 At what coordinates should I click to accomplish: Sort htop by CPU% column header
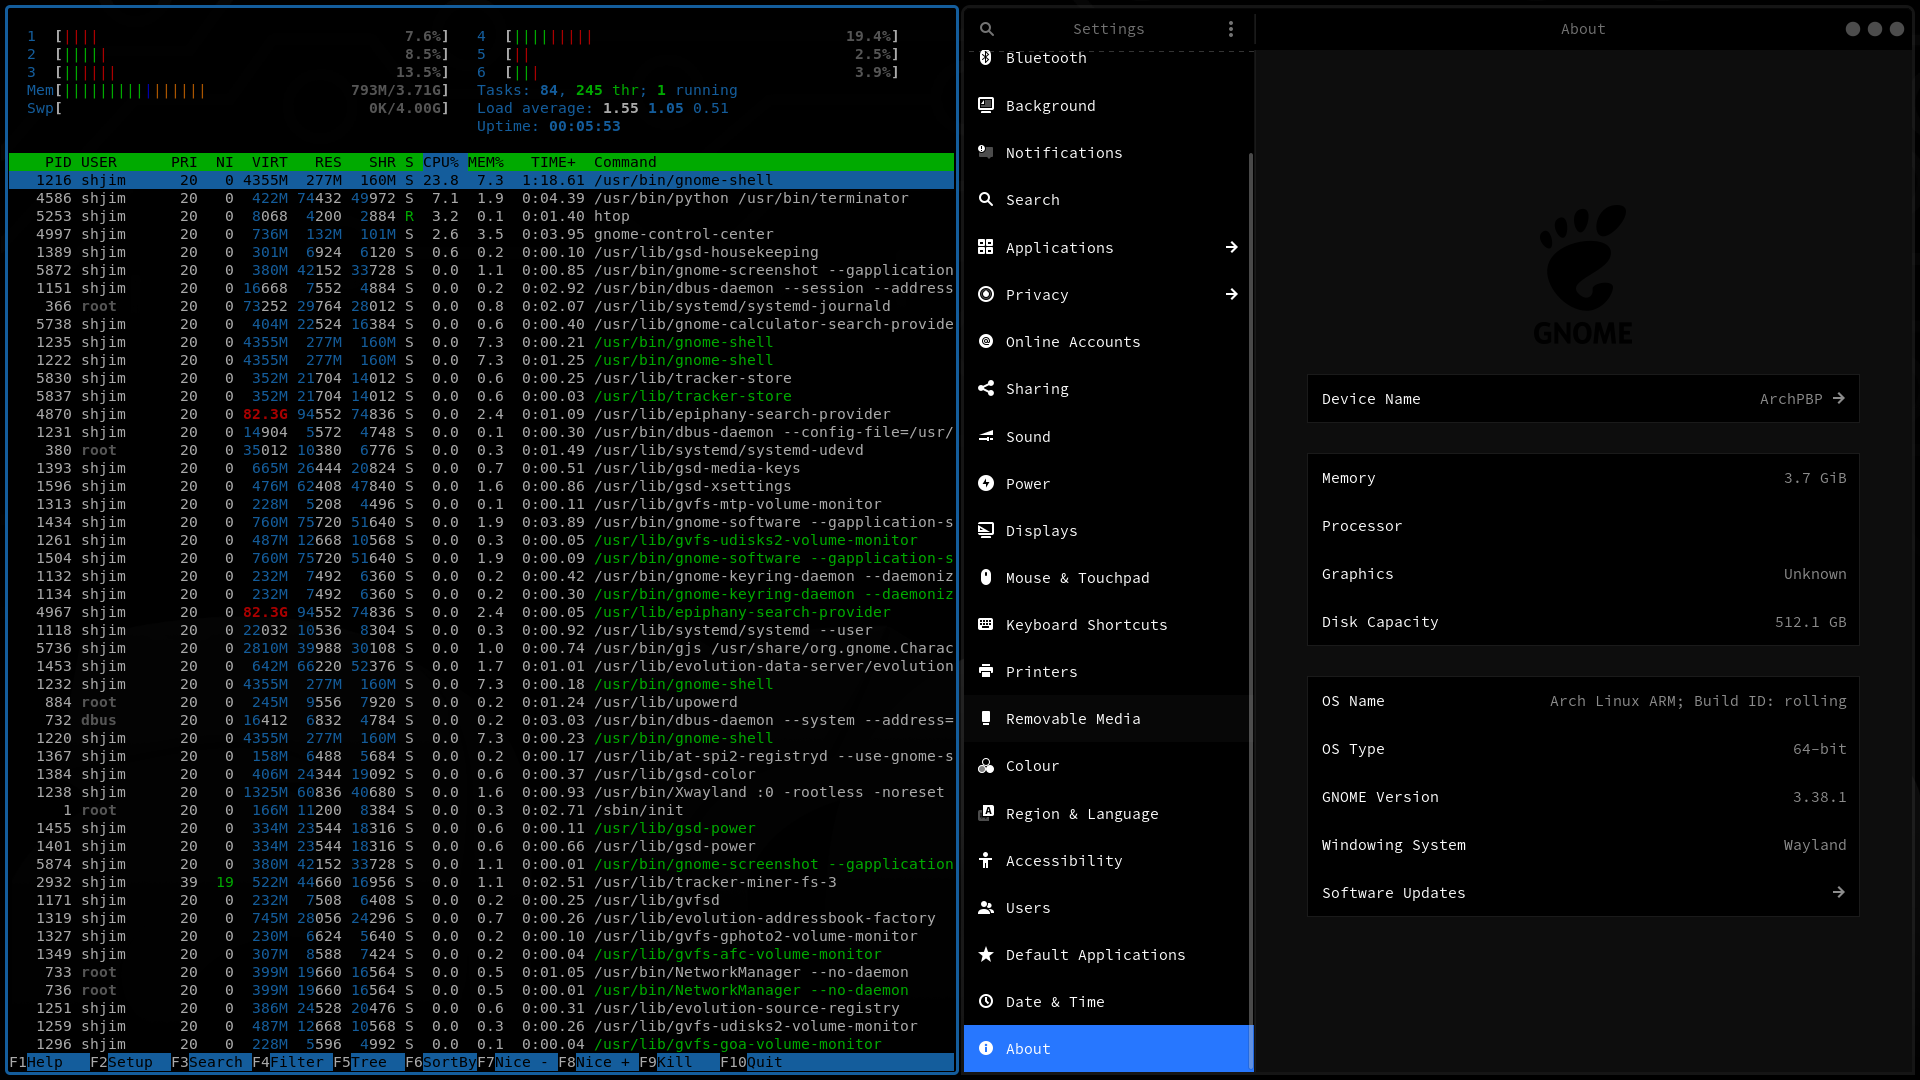(441, 162)
